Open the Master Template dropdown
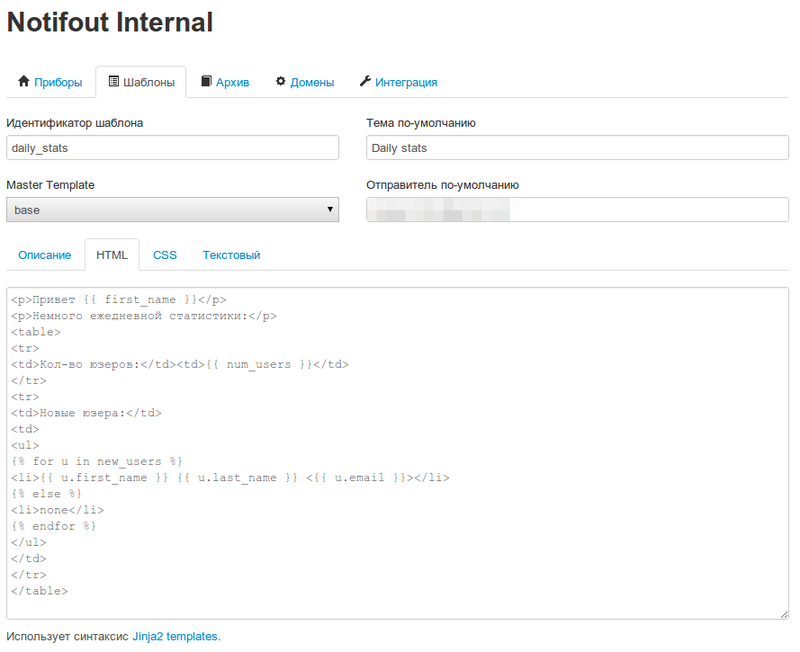800x652 pixels. point(172,210)
